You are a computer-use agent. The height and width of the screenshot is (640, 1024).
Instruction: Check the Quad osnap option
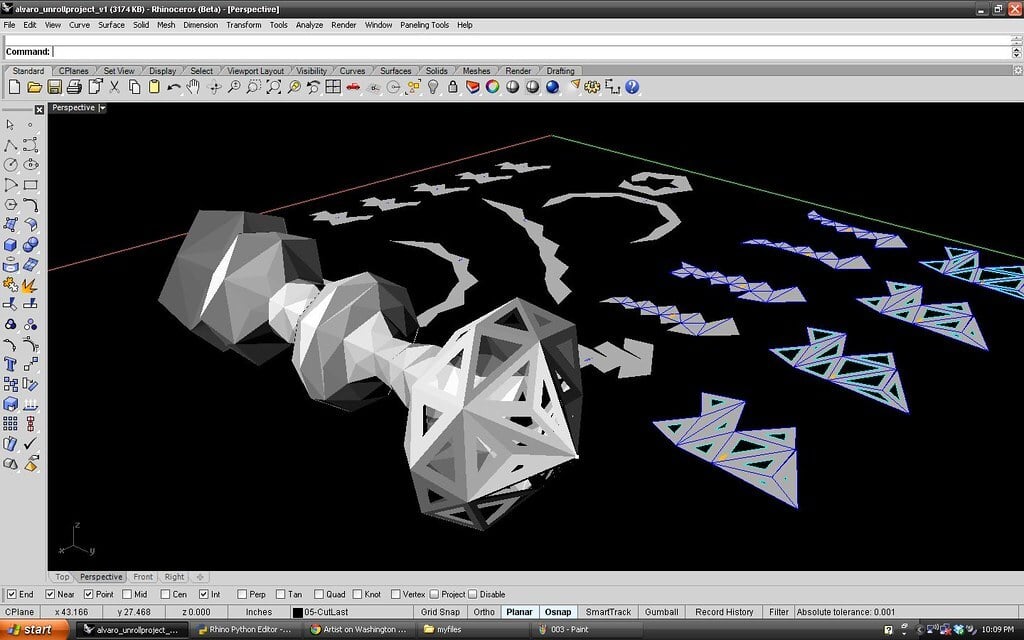[318, 594]
